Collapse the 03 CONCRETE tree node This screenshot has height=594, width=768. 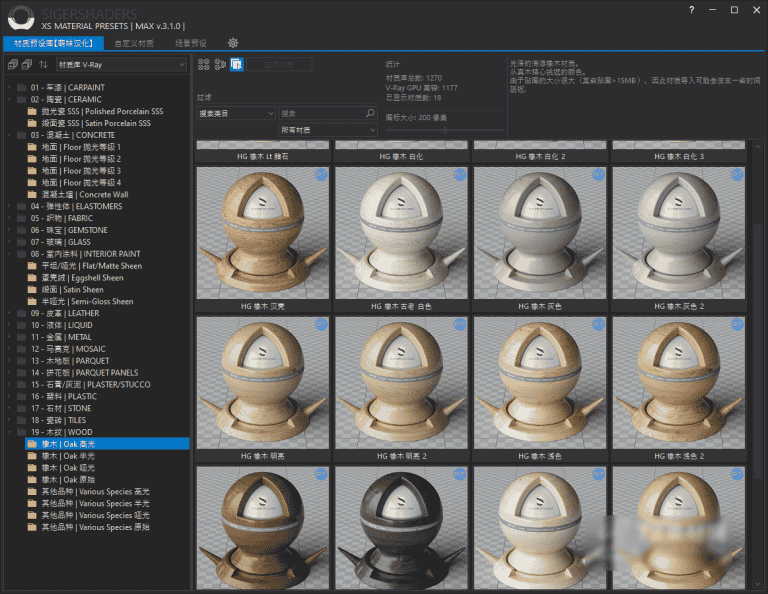pyautogui.click(x=9, y=135)
